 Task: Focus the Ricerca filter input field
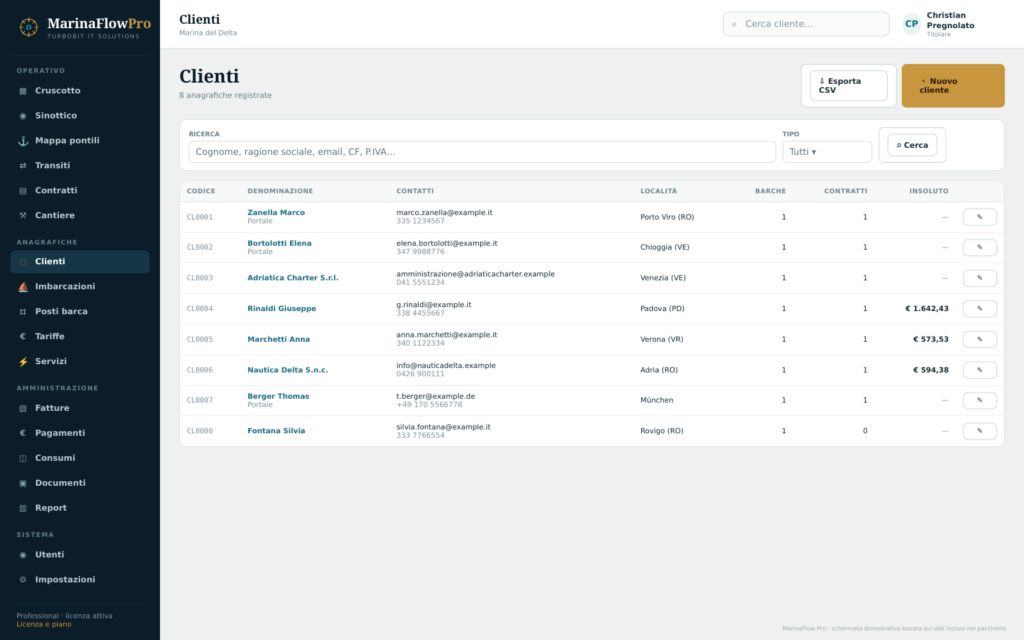482,152
